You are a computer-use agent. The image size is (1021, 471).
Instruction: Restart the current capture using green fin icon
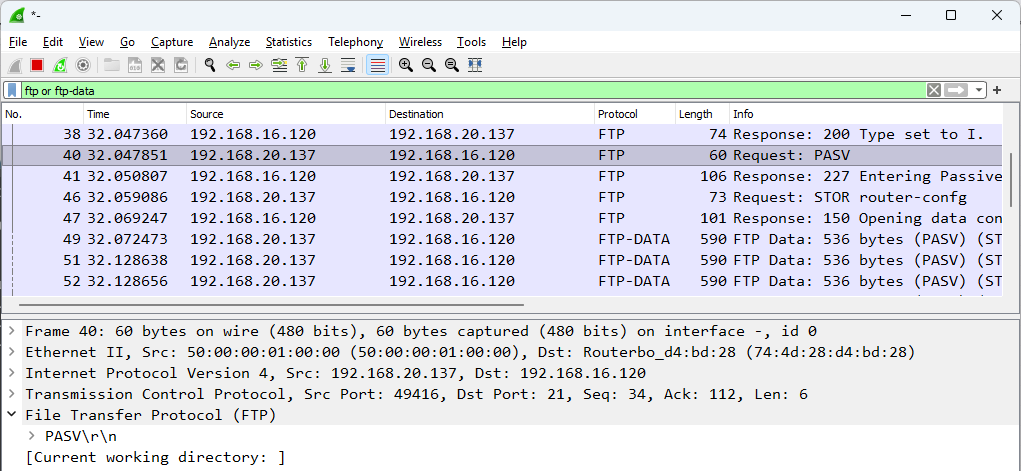(60, 65)
